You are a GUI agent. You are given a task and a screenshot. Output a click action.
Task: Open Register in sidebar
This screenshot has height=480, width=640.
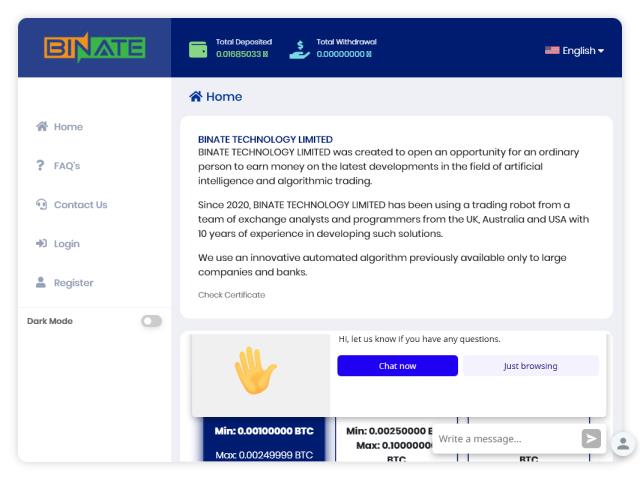tap(73, 283)
